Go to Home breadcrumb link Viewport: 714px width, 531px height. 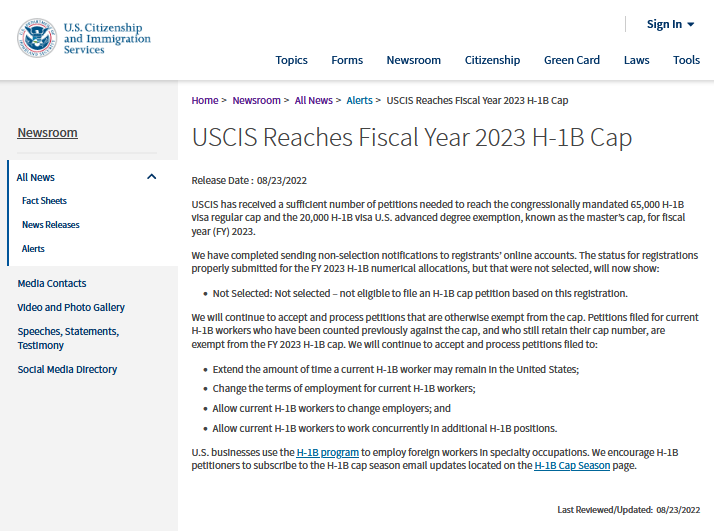tap(205, 101)
